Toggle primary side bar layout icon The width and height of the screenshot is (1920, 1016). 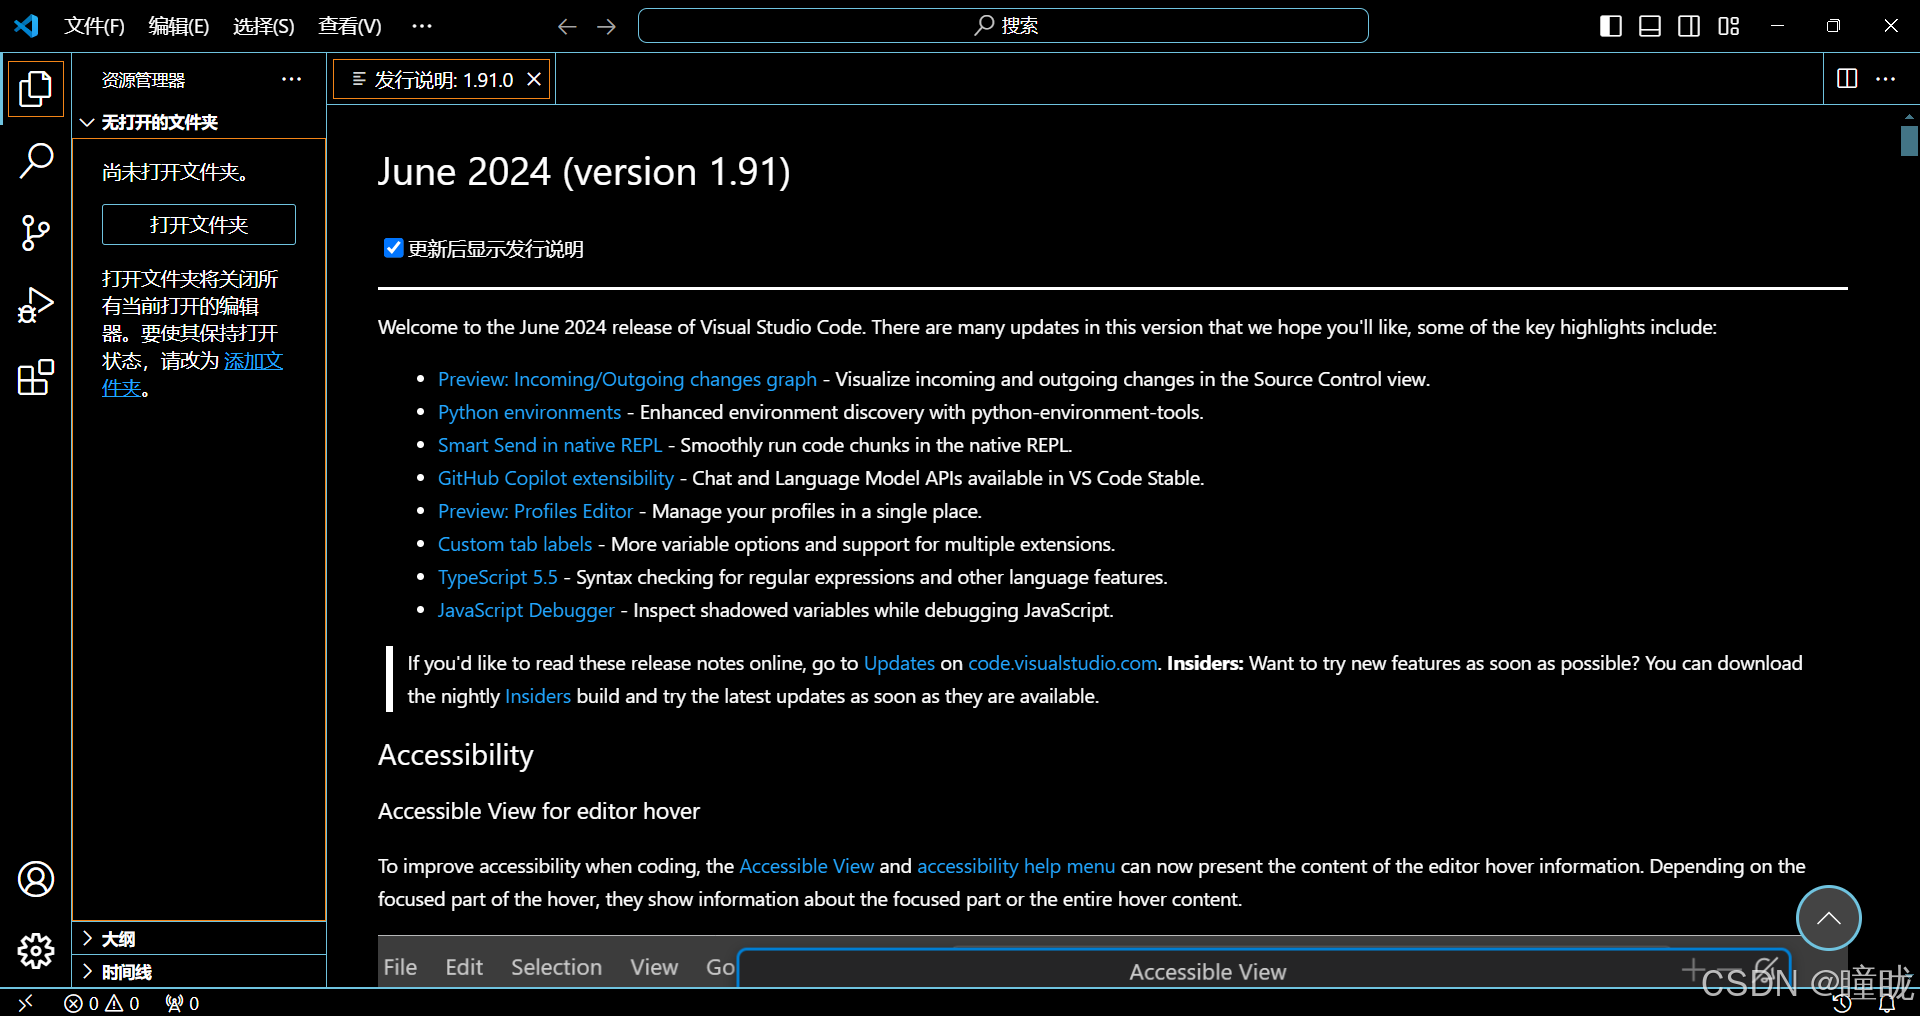coord(1611,26)
